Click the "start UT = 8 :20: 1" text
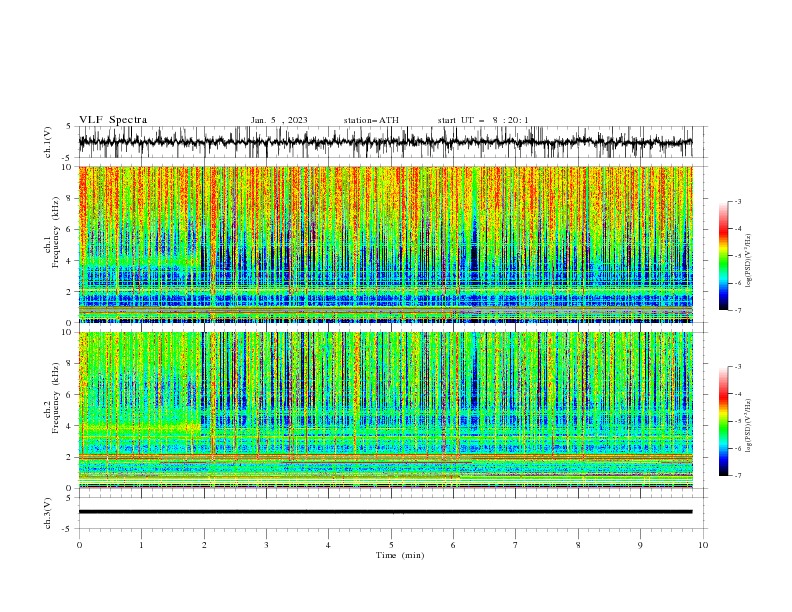 click(483, 120)
